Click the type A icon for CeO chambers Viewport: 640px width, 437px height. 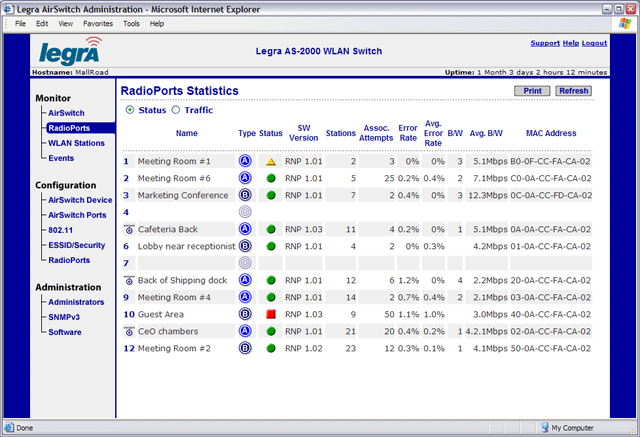click(x=245, y=331)
